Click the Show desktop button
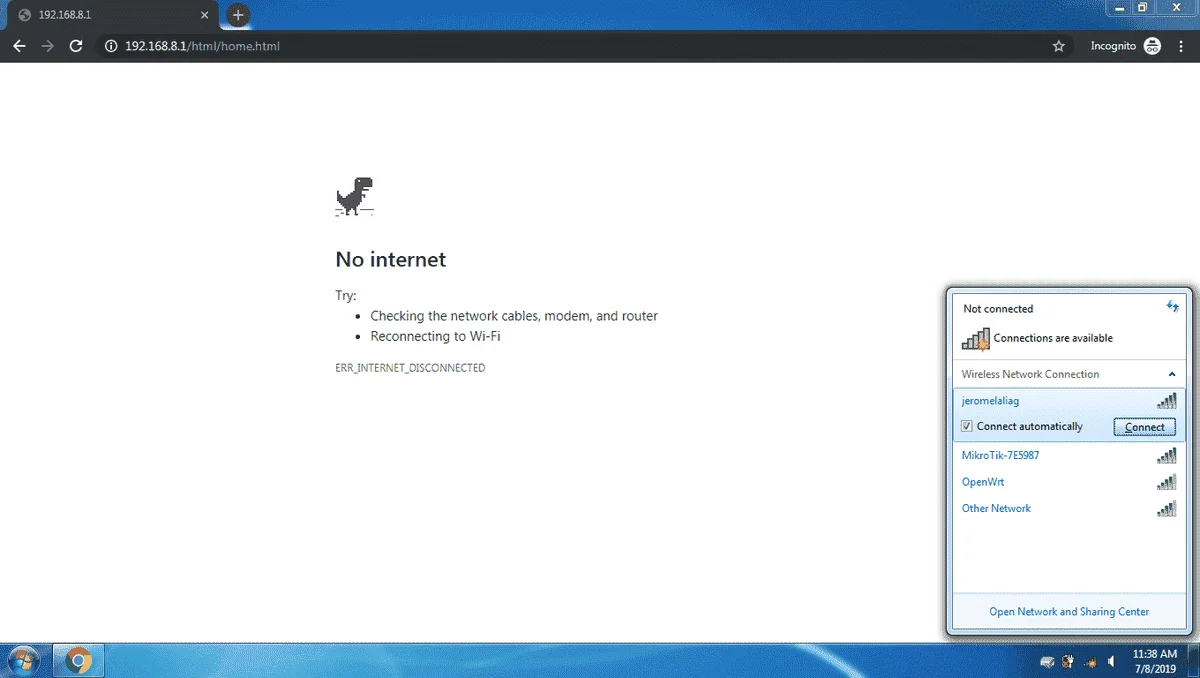The height and width of the screenshot is (678, 1200). tap(1193, 661)
